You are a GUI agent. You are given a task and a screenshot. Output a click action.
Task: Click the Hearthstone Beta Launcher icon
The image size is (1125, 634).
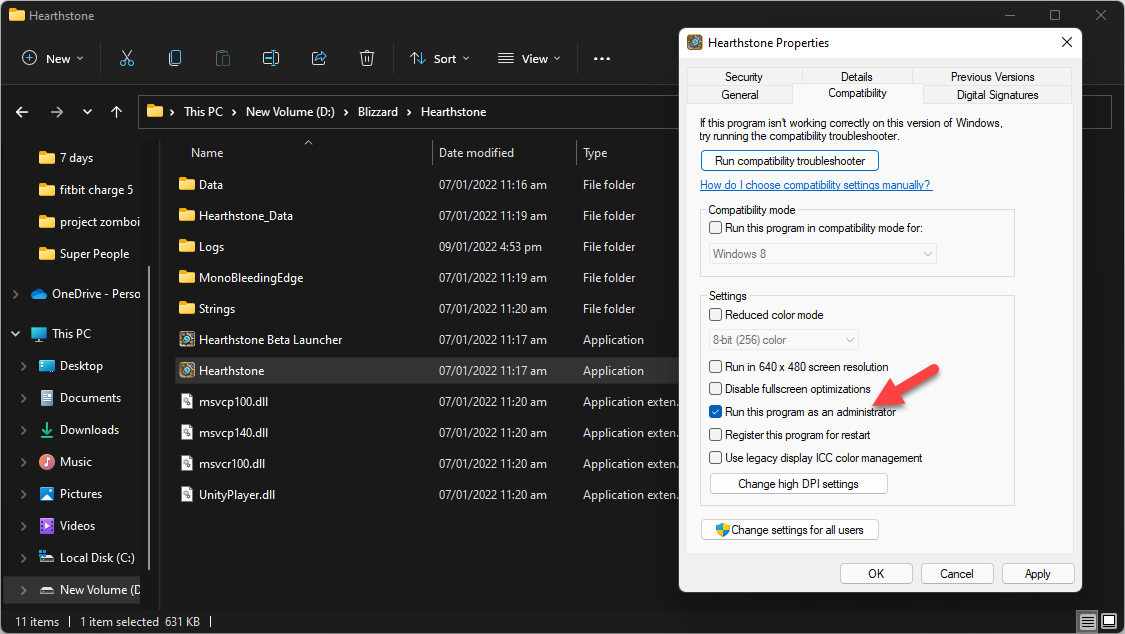187,339
